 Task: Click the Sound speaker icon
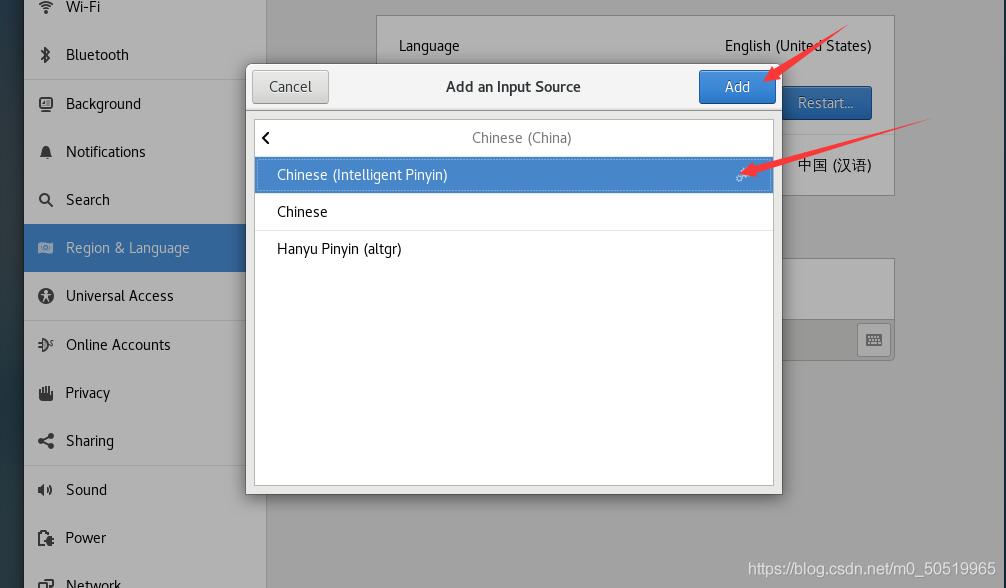click(45, 490)
